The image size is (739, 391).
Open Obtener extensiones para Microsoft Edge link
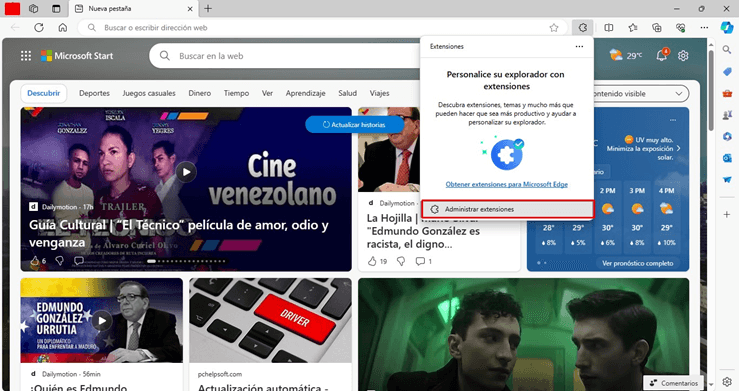coord(507,184)
